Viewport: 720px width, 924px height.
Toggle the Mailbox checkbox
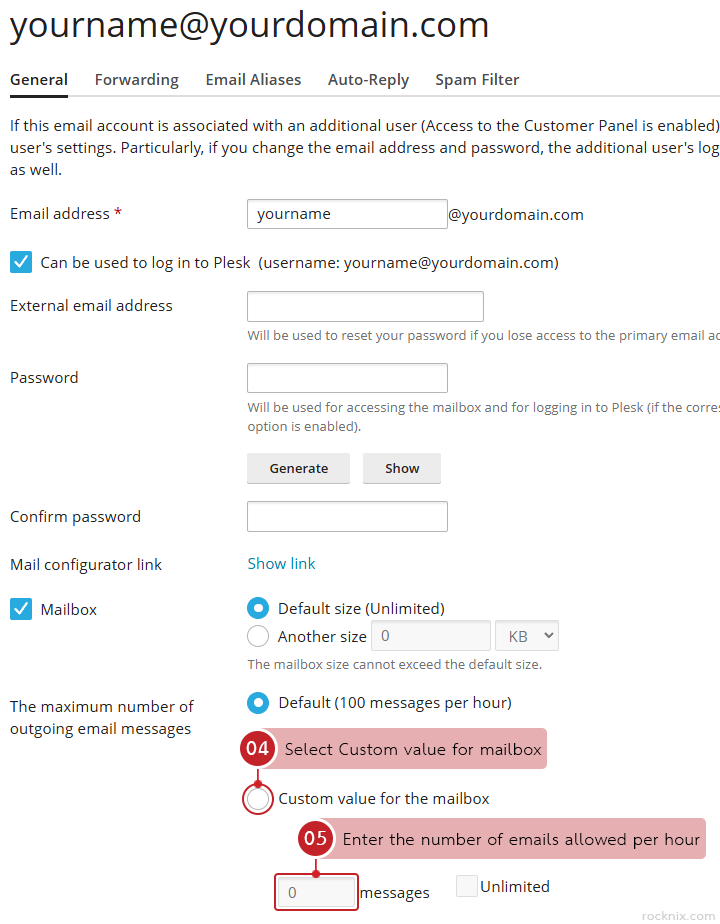21,609
